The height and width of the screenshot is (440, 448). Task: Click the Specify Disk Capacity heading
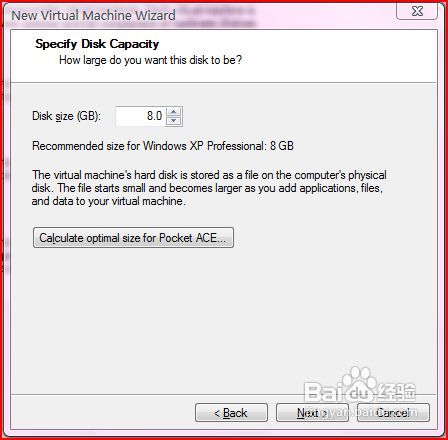[x=97, y=44]
